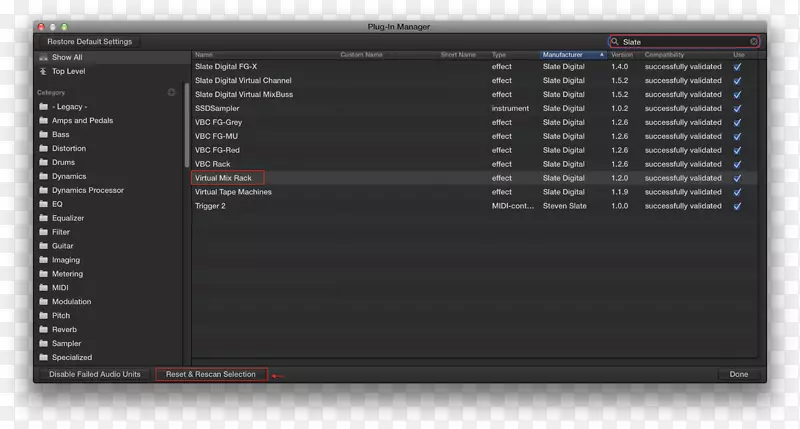Click the Dynamics Processor folder icon
Viewport: 800px width, 429px height.
click(44, 190)
